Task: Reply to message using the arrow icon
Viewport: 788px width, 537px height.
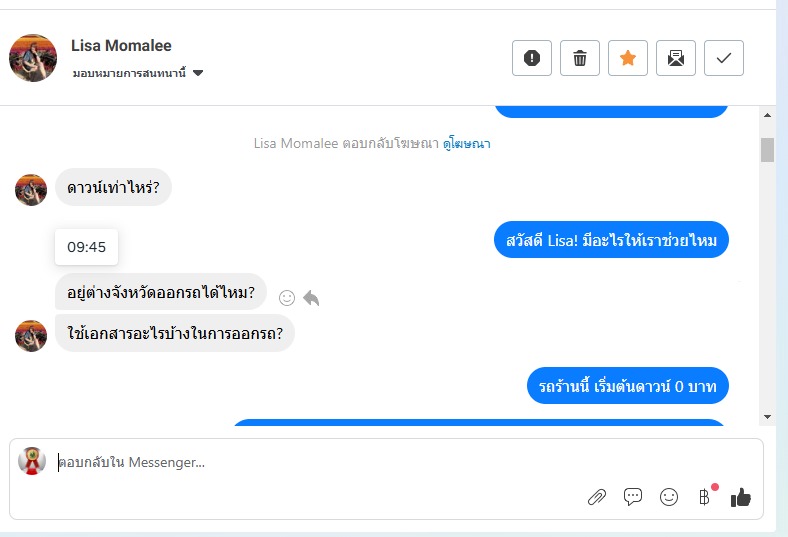Action: click(311, 297)
